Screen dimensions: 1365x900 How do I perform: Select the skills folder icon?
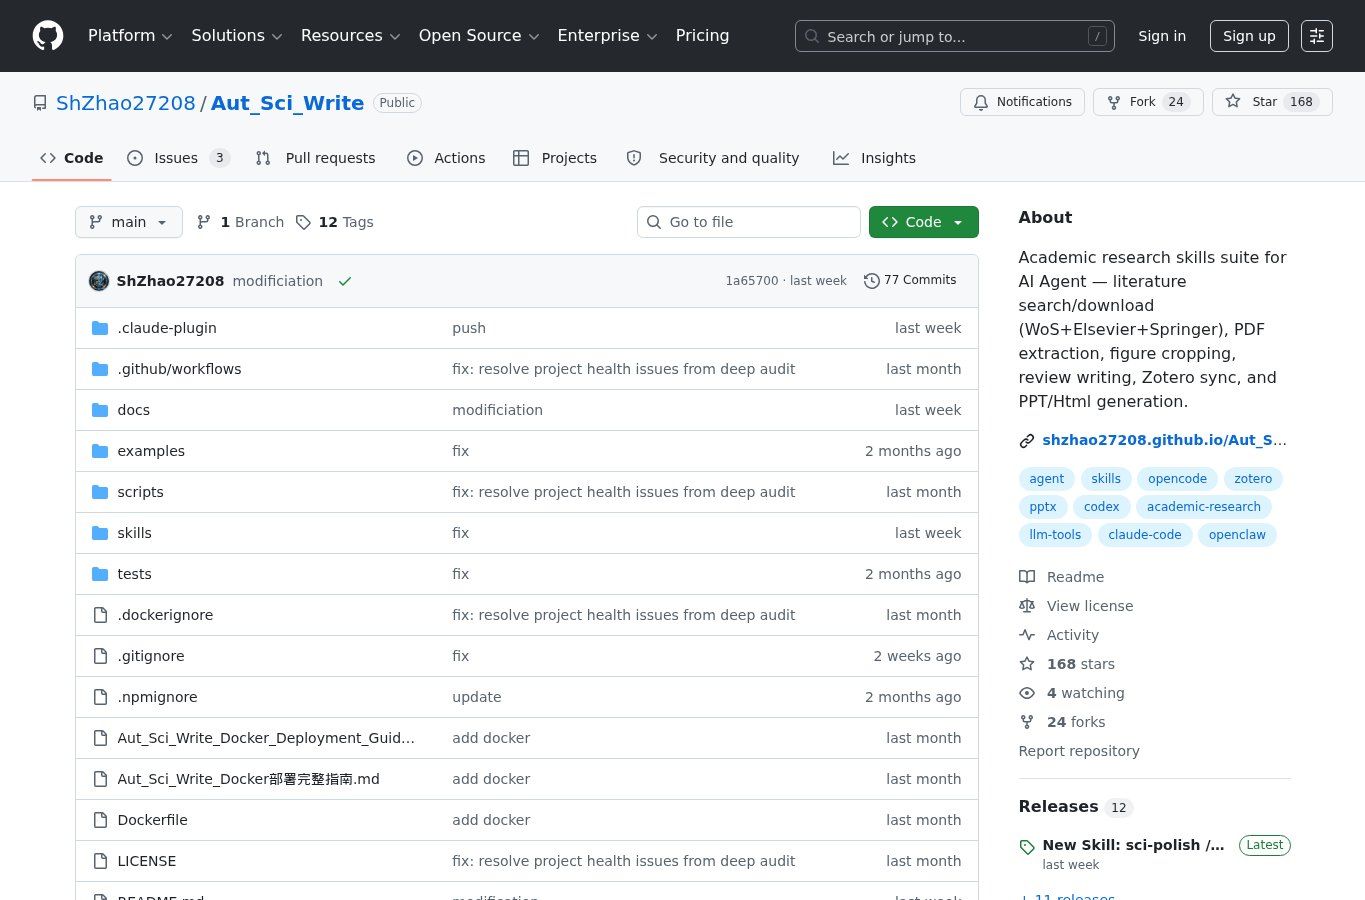pyautogui.click(x=100, y=533)
